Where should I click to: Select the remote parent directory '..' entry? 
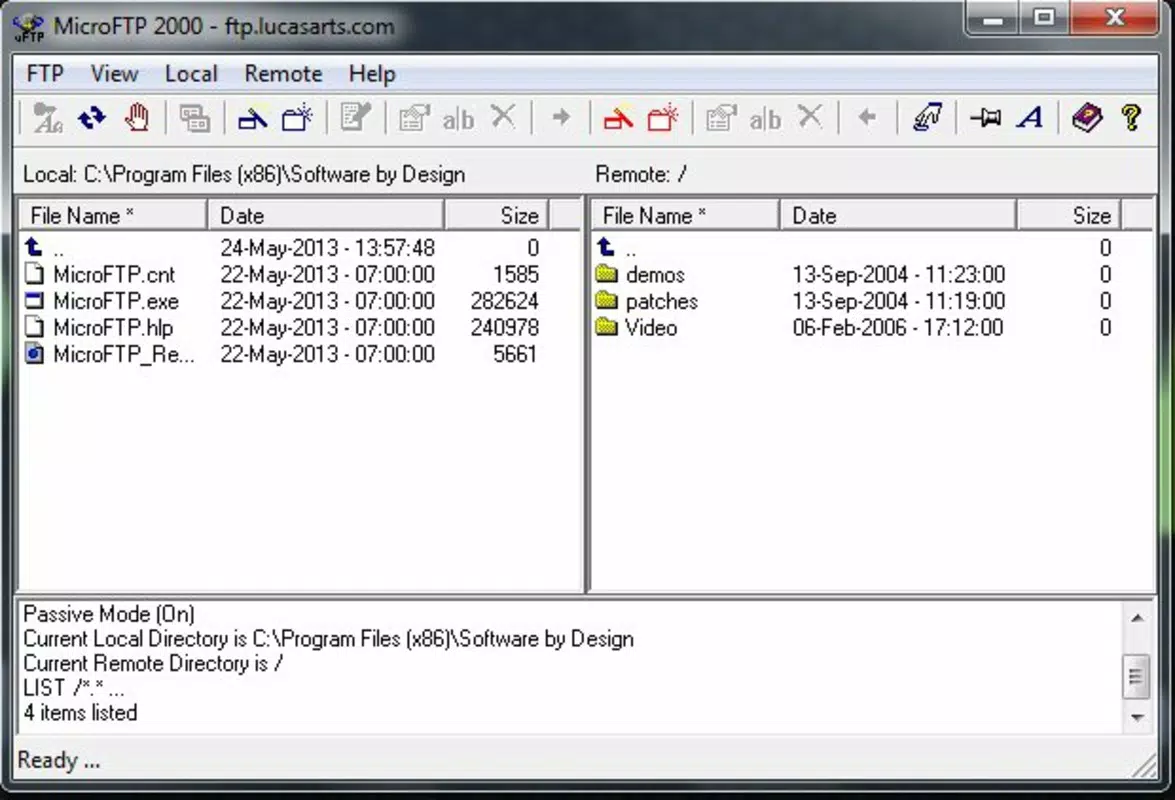855,247
